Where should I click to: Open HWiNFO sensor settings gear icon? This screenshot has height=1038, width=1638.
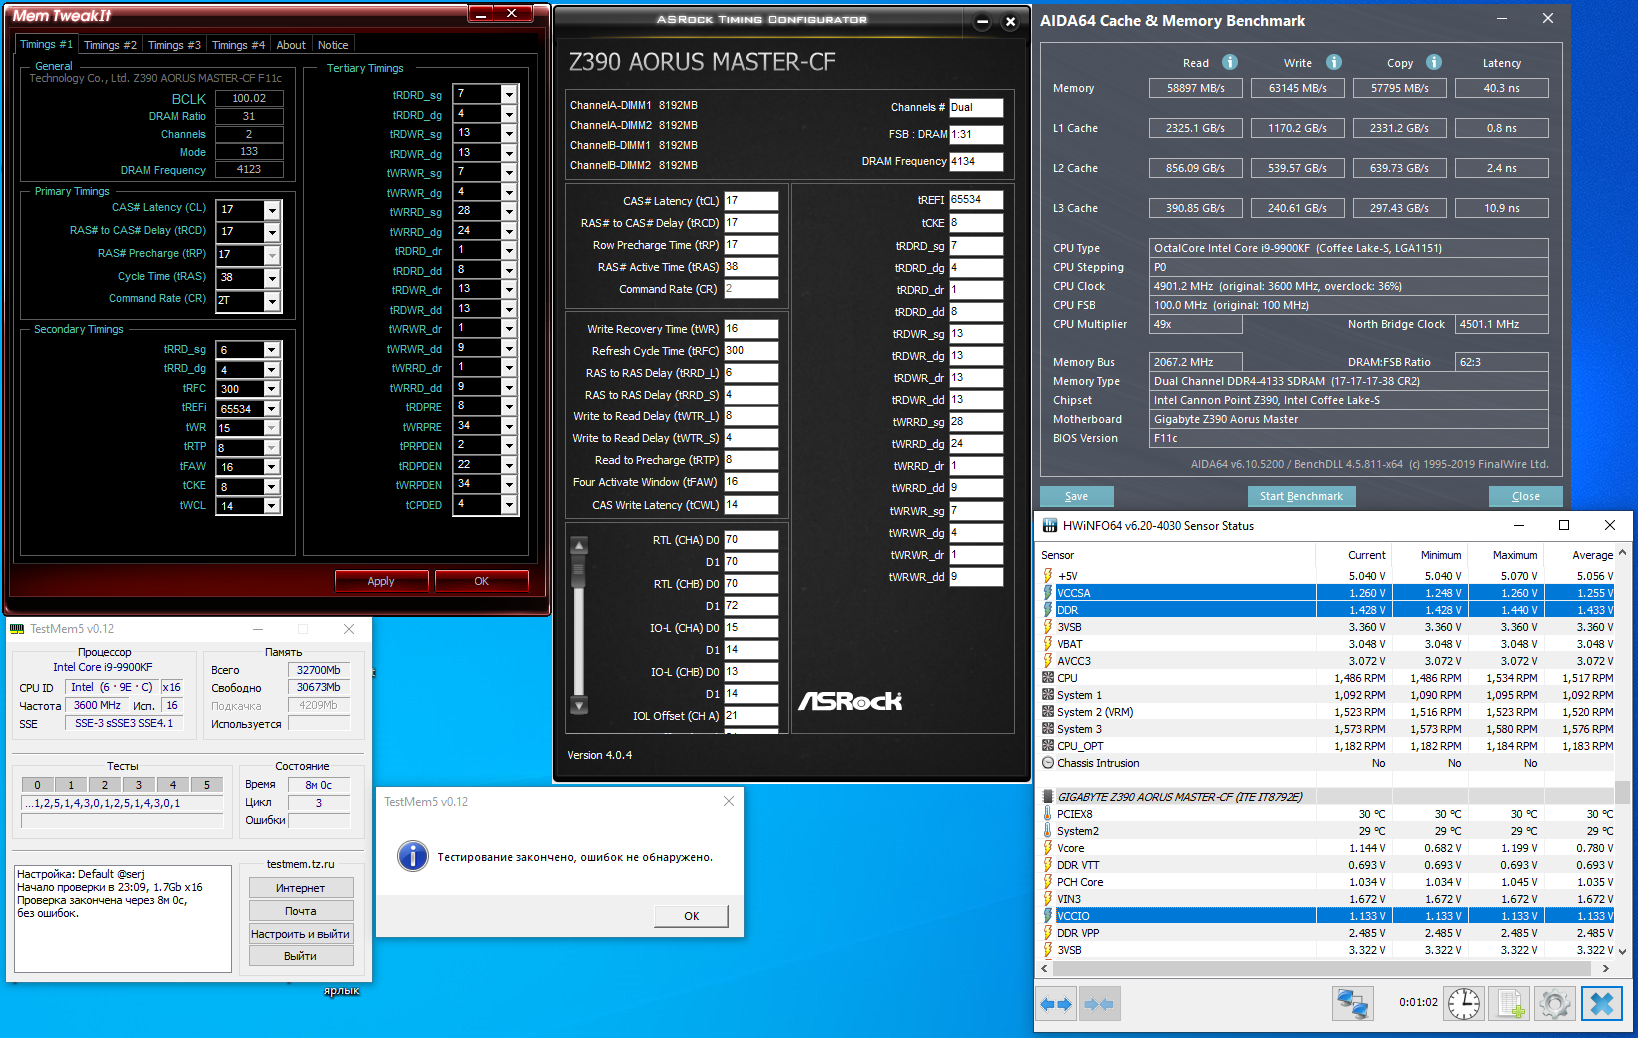1555,1003
